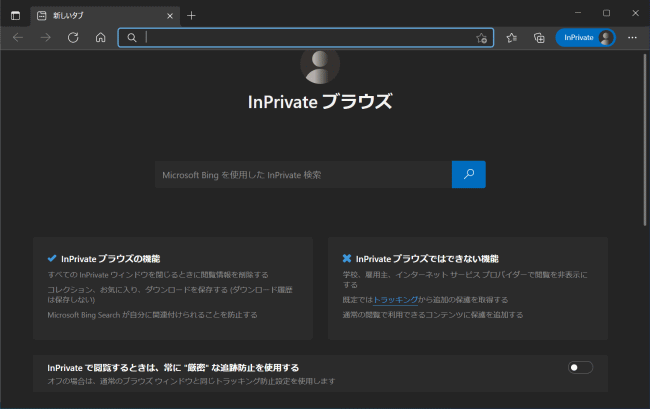Click the Microsoft Bing Search description line
This screenshot has width=650, height=409.
pos(152,315)
